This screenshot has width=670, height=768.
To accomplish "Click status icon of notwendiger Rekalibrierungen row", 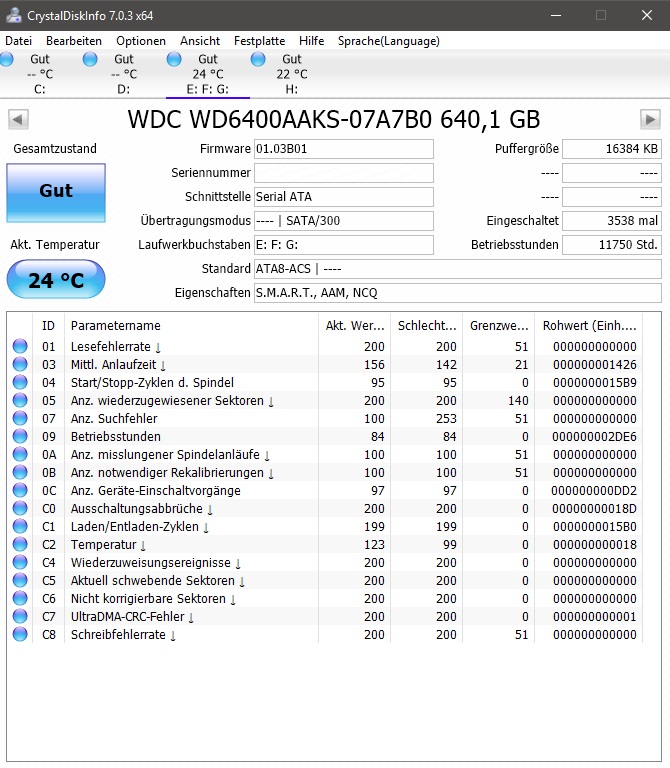I will point(20,472).
